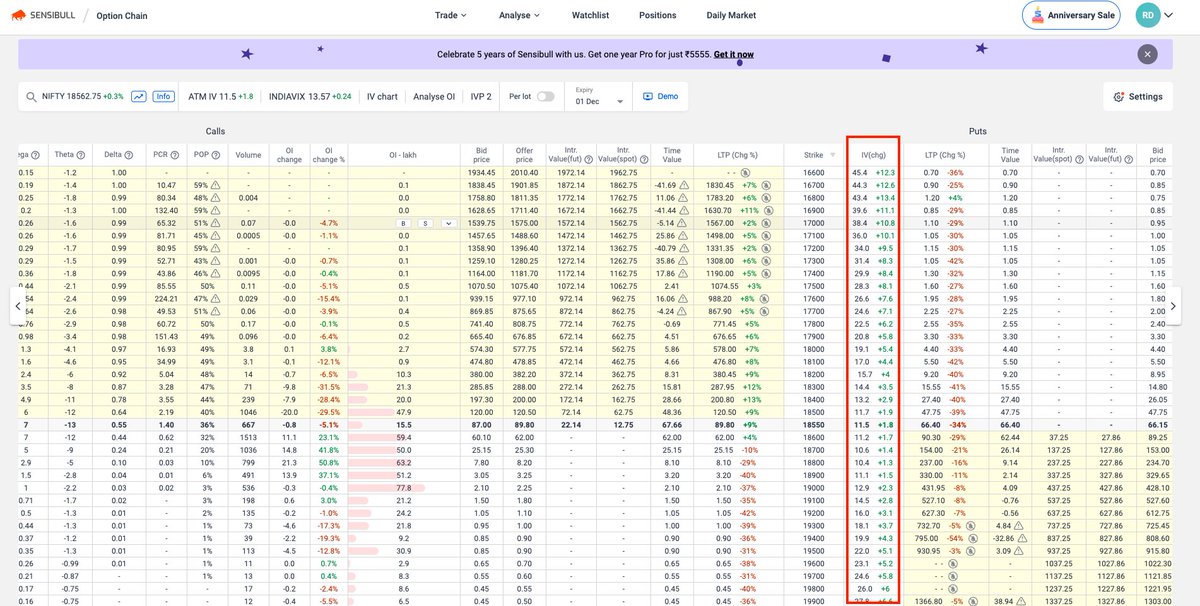Click the IVP 2 item
The image size is (1200, 606).
pyautogui.click(x=481, y=97)
